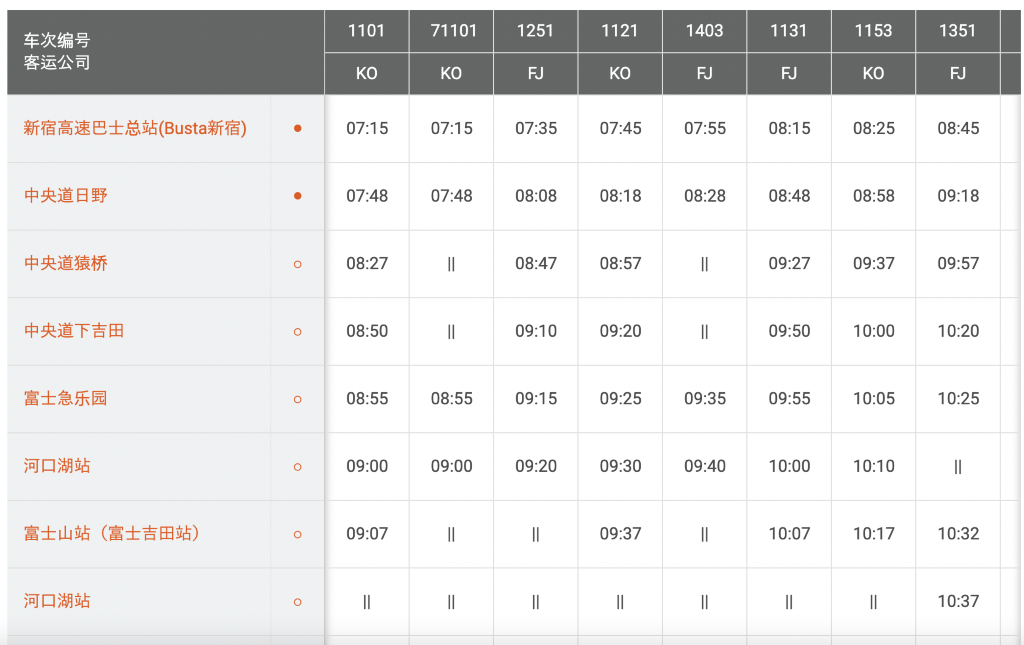Open the 中央道日野 stop link
Viewport: 1024px width, 645px height.
[66, 196]
